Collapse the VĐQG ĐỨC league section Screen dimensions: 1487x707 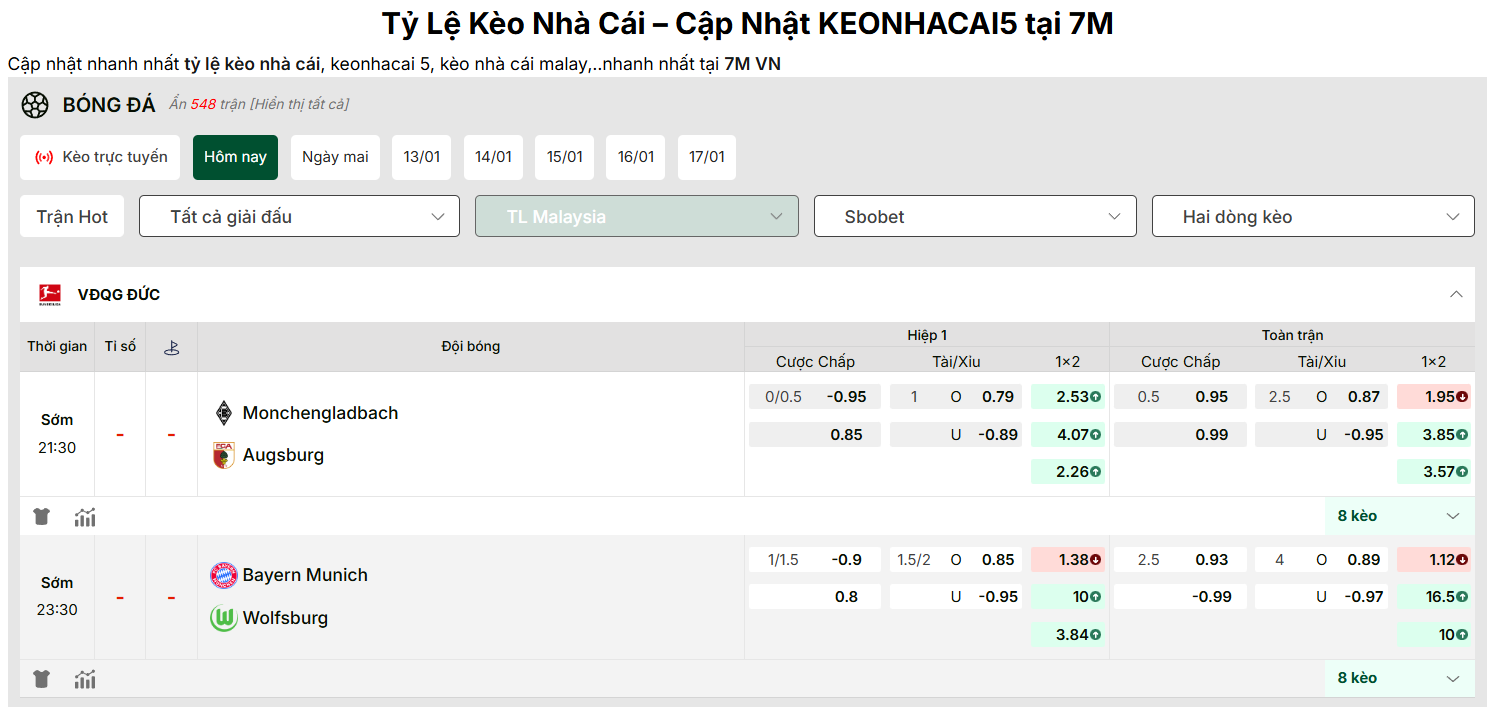tap(1456, 294)
